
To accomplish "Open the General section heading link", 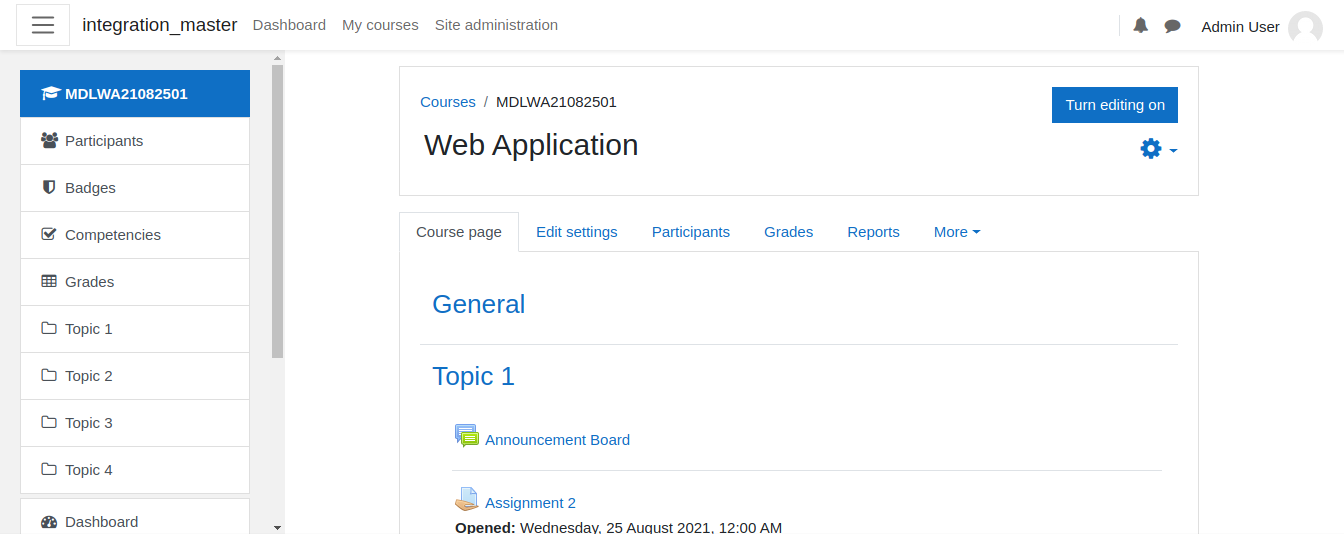I will pos(479,304).
